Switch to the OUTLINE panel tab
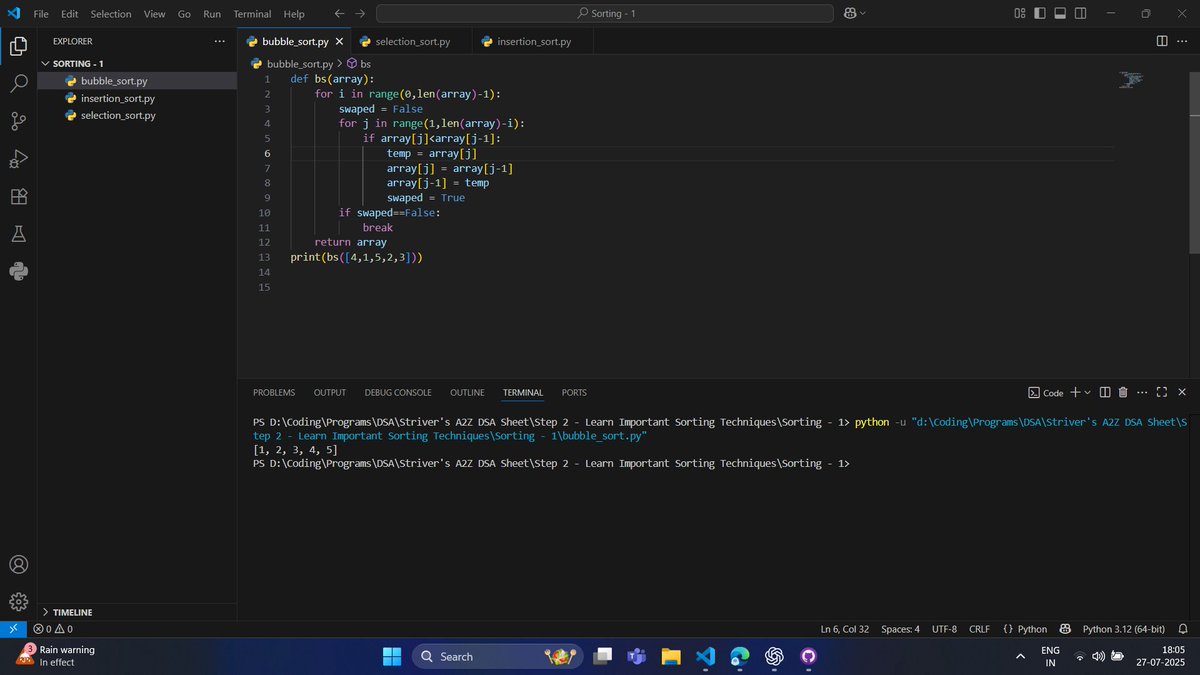 (467, 393)
